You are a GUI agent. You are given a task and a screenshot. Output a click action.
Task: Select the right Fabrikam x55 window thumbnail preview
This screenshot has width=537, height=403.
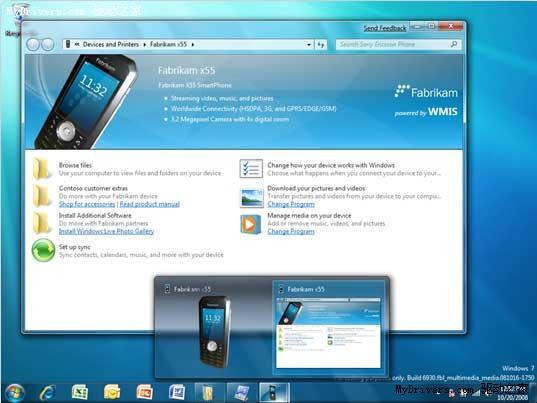pyautogui.click(x=329, y=327)
